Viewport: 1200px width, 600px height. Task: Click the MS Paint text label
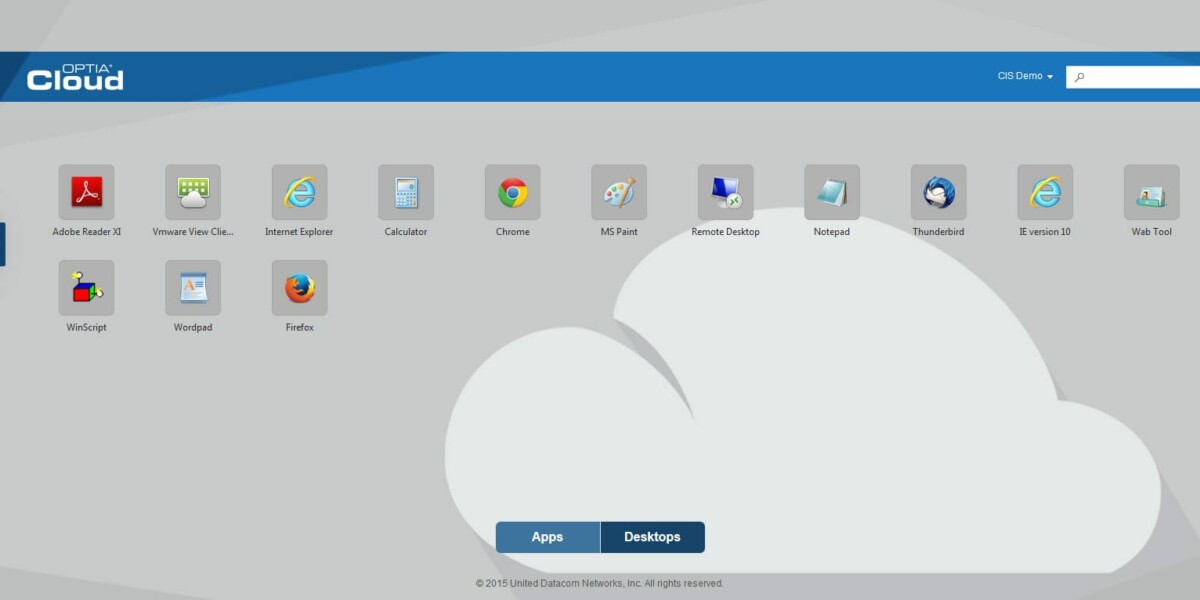[619, 232]
